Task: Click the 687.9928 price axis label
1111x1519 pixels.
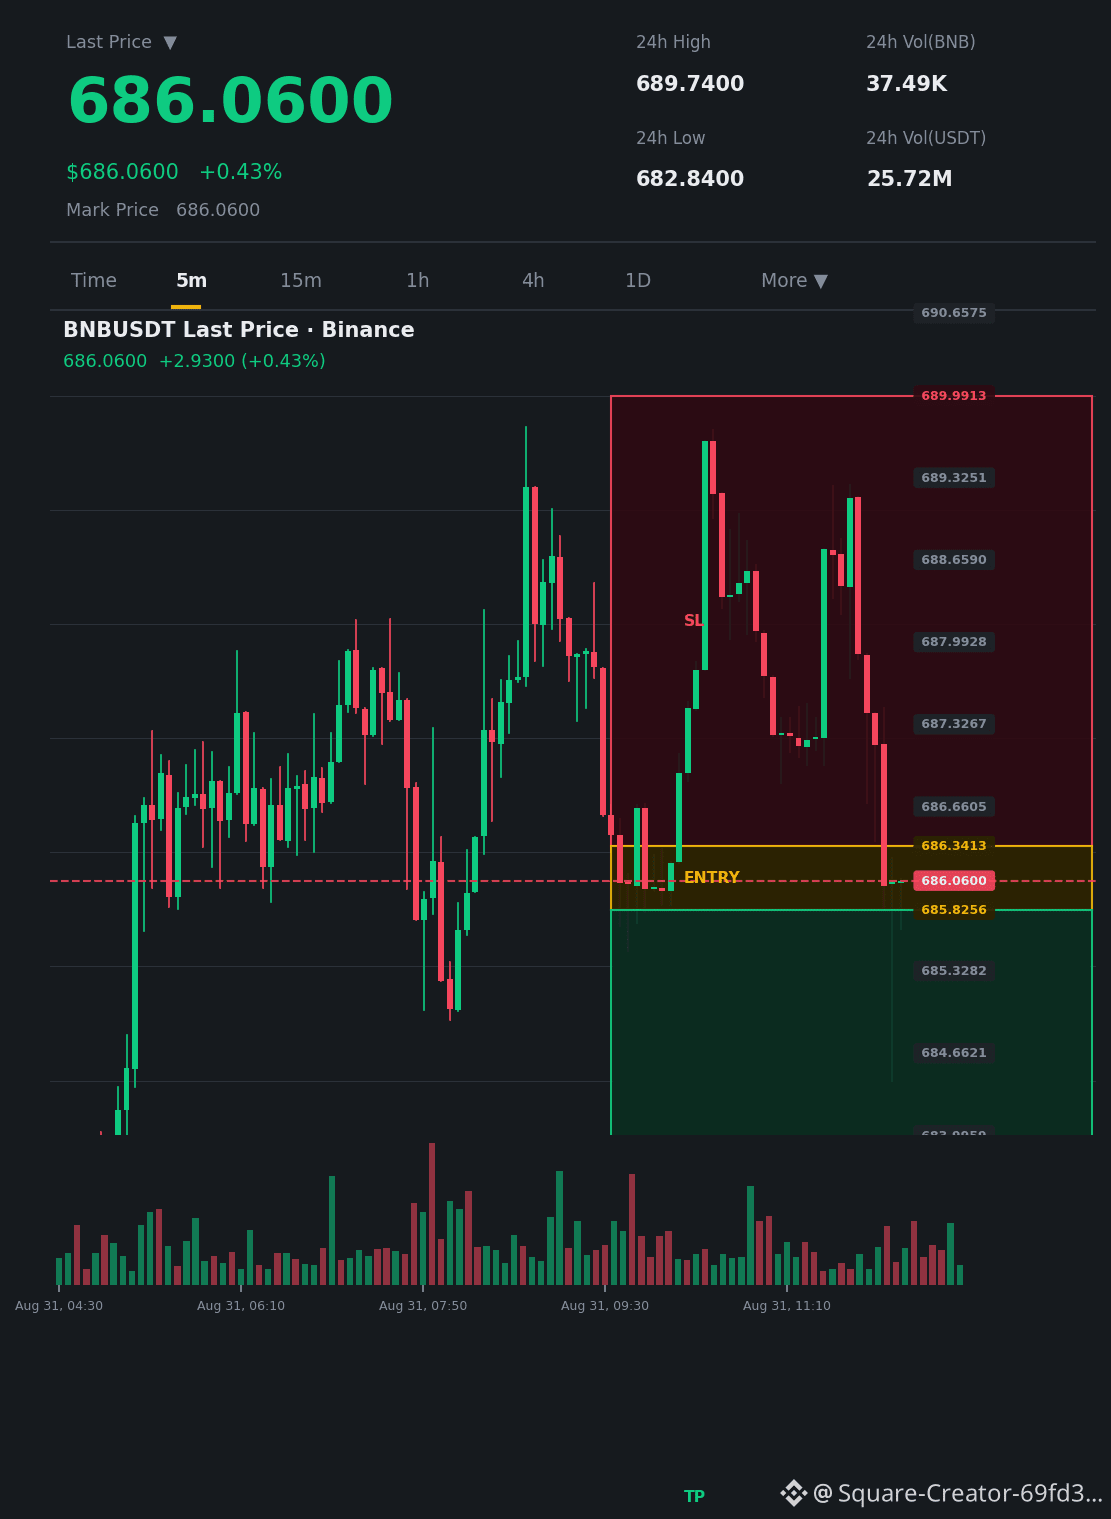Action: pyautogui.click(x=954, y=642)
